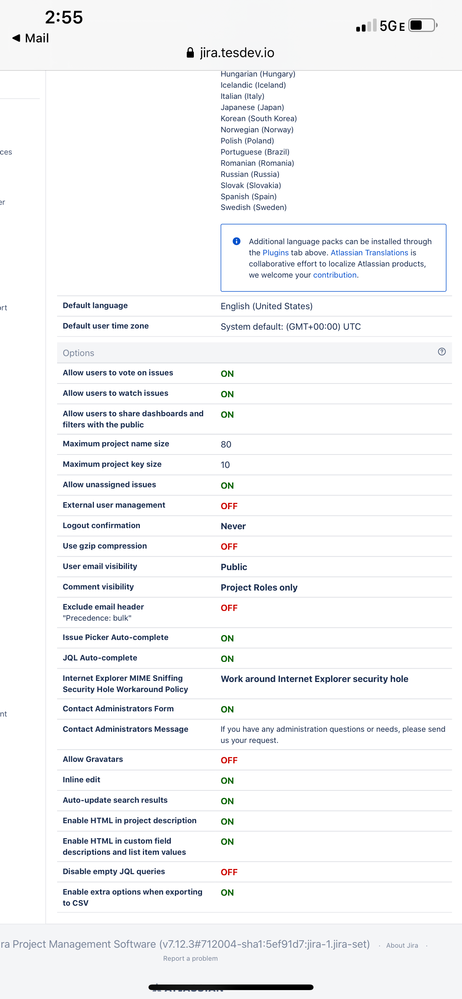Image resolution: width=462 pixels, height=999 pixels.
Task: Open the About Jira link
Action: point(402,945)
